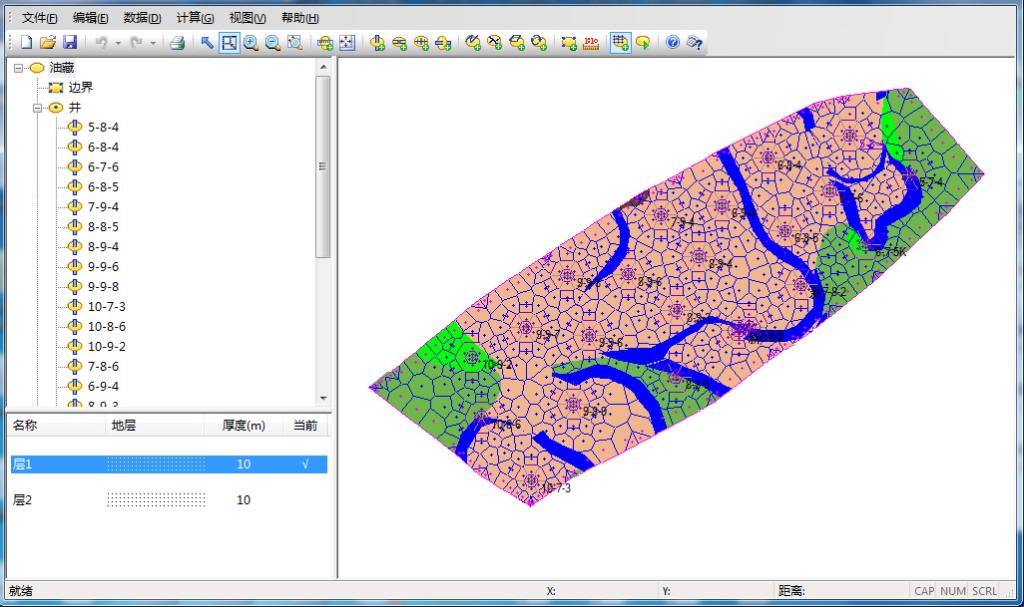
Task: Open the 计算(G) menu
Action: click(194, 18)
